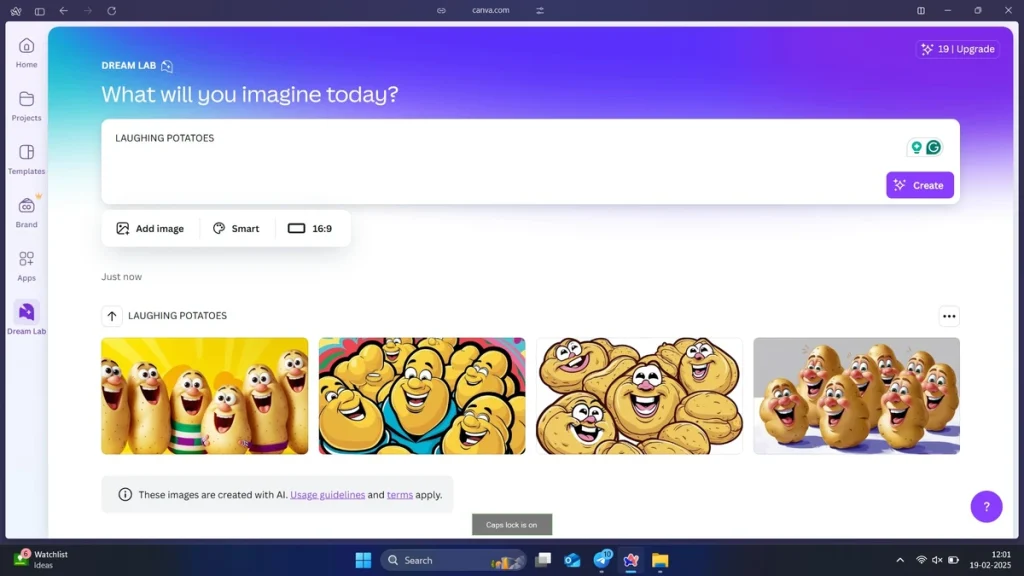1024x576 pixels.
Task: Show hidden system tray icons chevron
Action: (900, 560)
